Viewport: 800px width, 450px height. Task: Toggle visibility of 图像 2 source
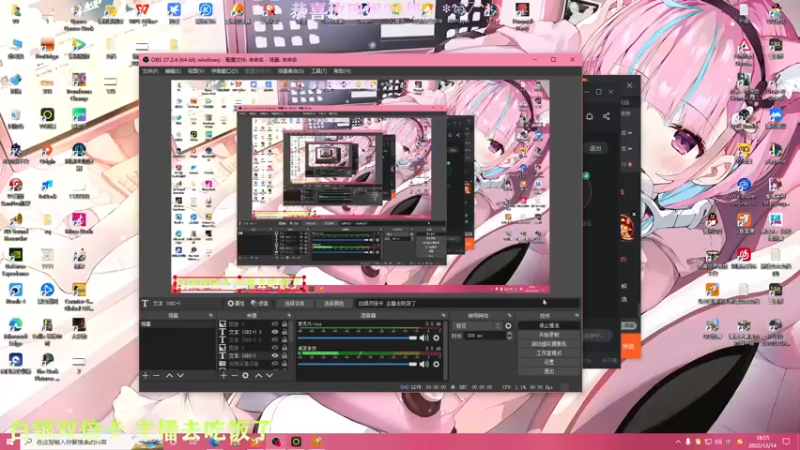point(275,347)
